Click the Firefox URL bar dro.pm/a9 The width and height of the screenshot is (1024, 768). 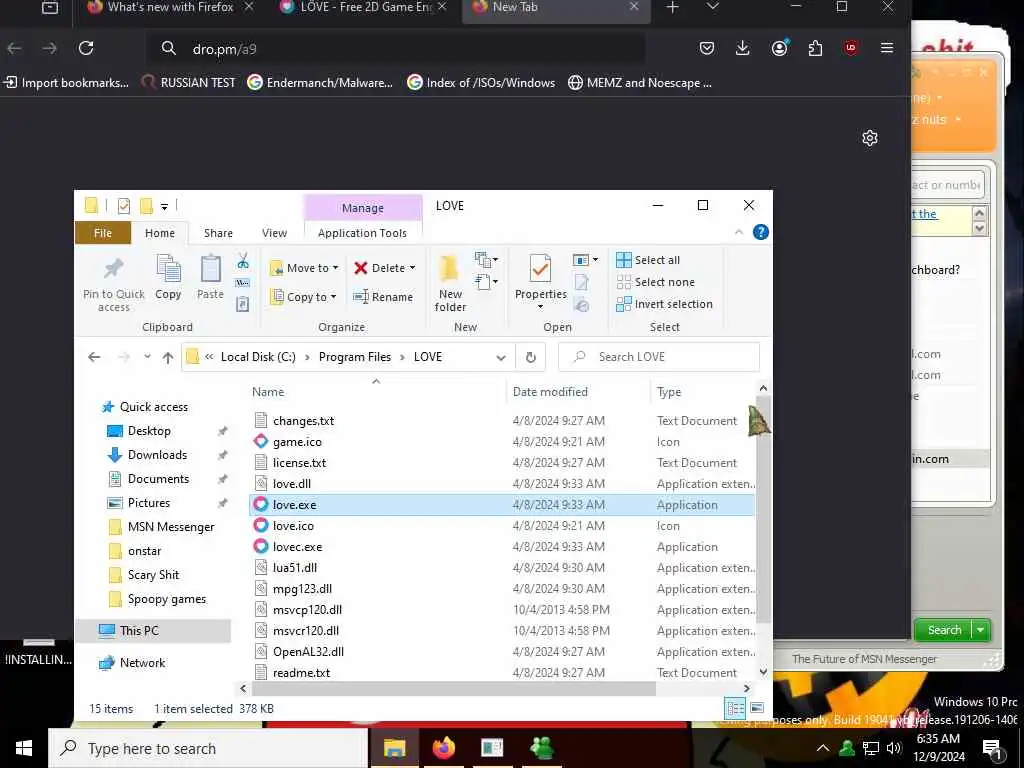(396, 49)
